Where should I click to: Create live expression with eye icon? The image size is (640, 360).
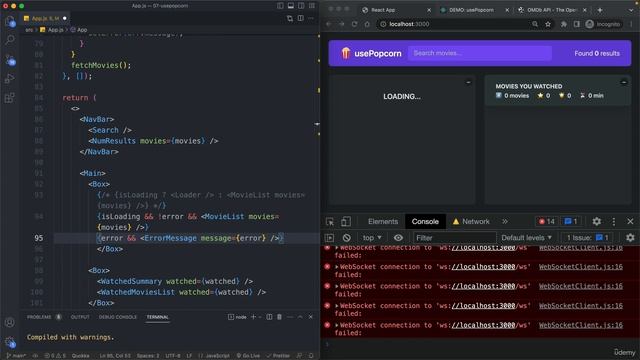(x=398, y=238)
